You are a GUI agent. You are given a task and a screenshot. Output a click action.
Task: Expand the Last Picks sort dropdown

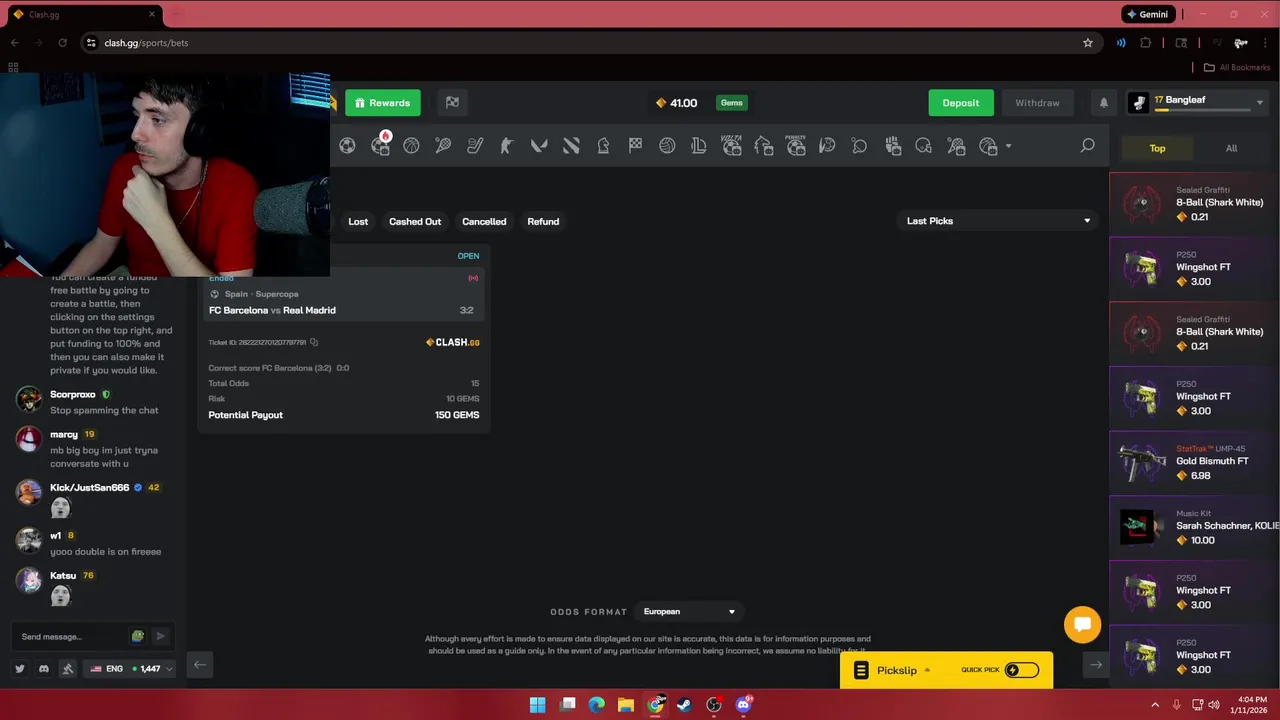coord(997,221)
